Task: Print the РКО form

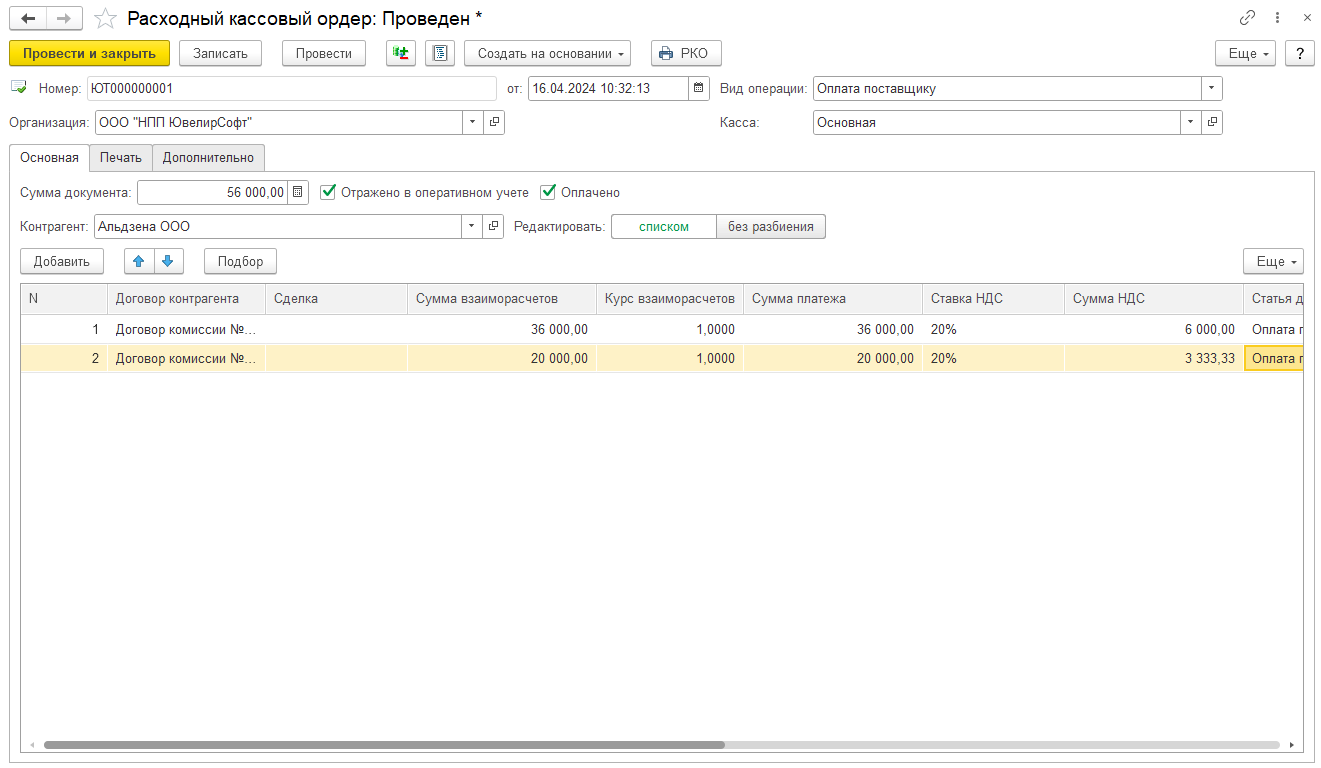Action: click(686, 53)
